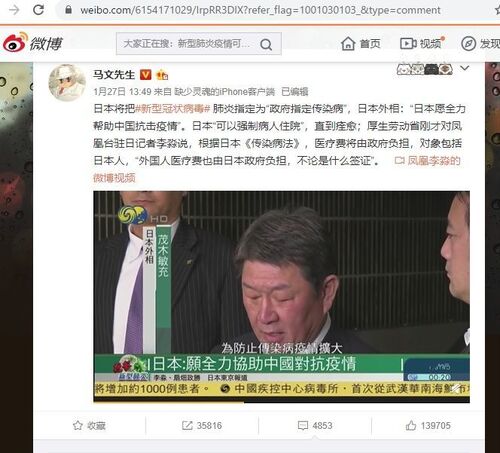Click the Weibo search input field
Image resolution: width=500 pixels, height=453 pixels.
coord(187,44)
